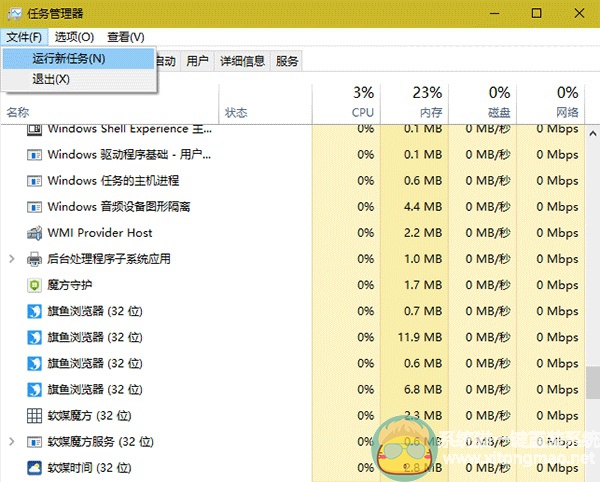
Task: Sort by the CPU column header
Action: pos(346,104)
